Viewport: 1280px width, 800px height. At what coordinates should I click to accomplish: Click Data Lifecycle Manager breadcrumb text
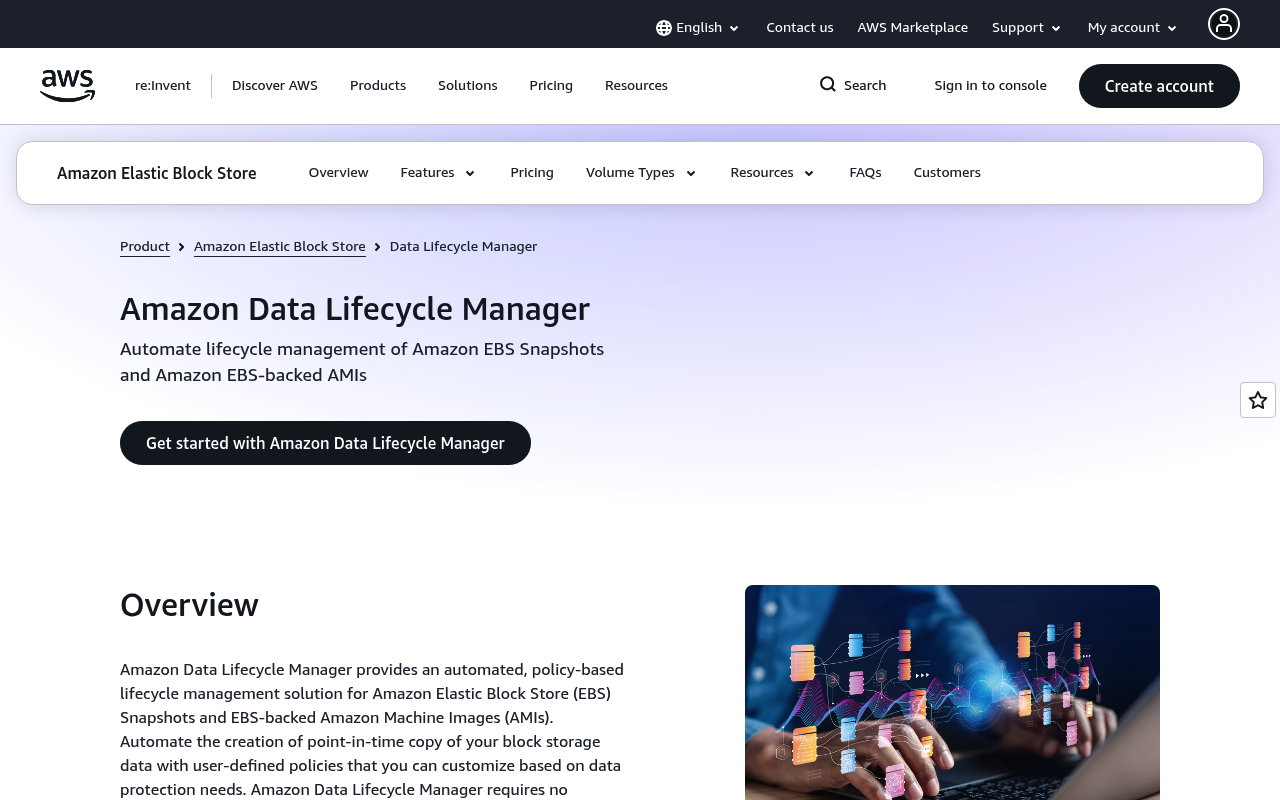pos(463,246)
